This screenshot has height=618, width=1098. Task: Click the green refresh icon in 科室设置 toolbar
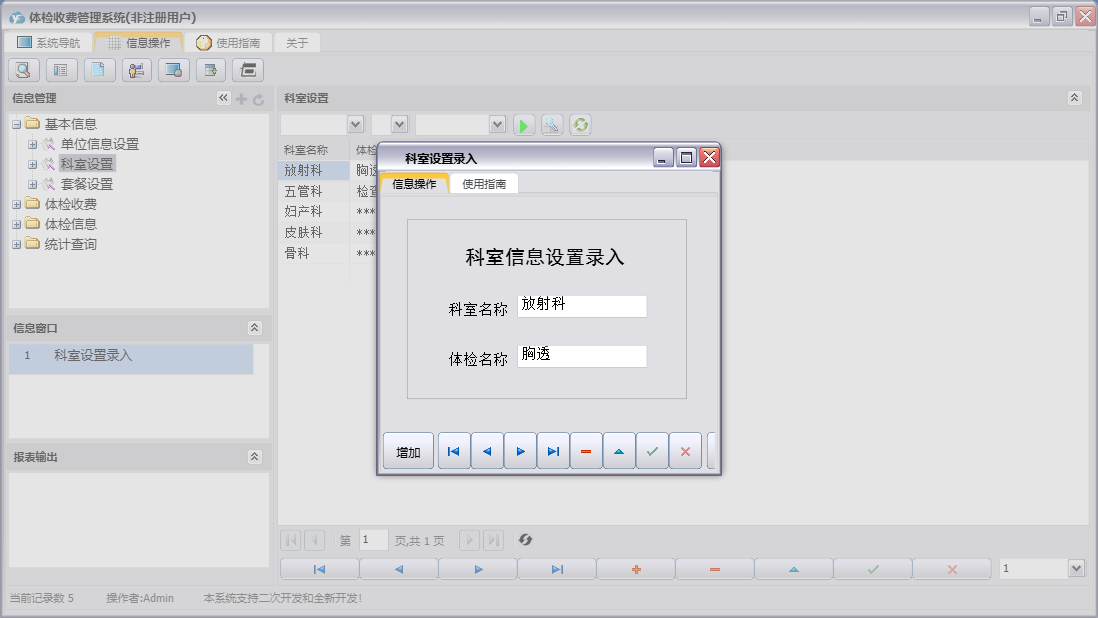click(x=580, y=125)
